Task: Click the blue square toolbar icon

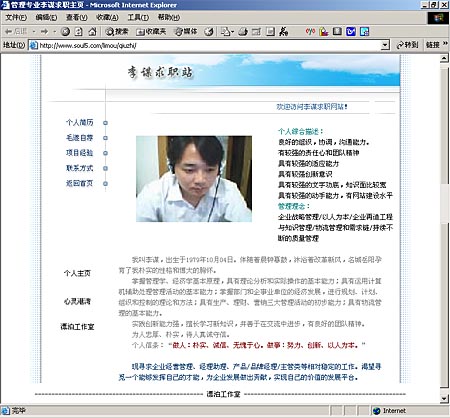Action: pos(351,32)
